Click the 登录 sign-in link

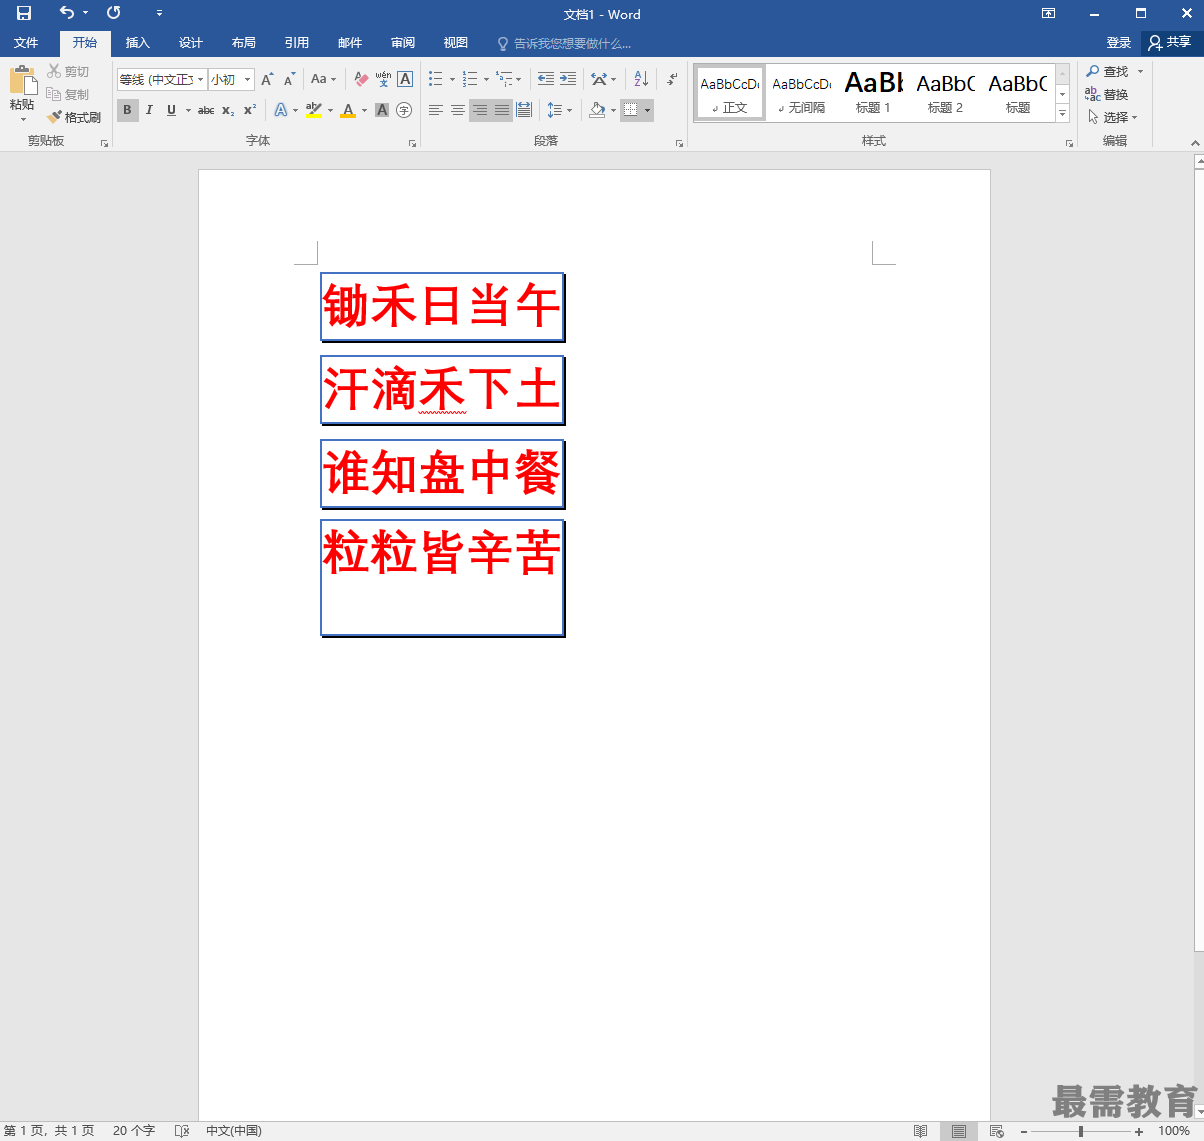pos(1119,43)
